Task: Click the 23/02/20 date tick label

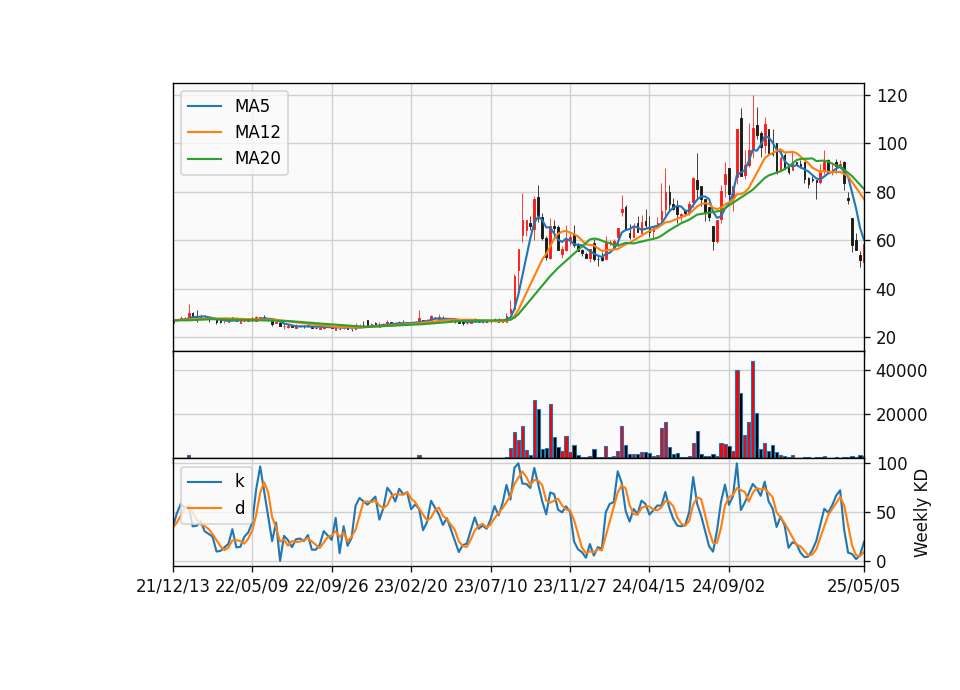Action: [411, 586]
